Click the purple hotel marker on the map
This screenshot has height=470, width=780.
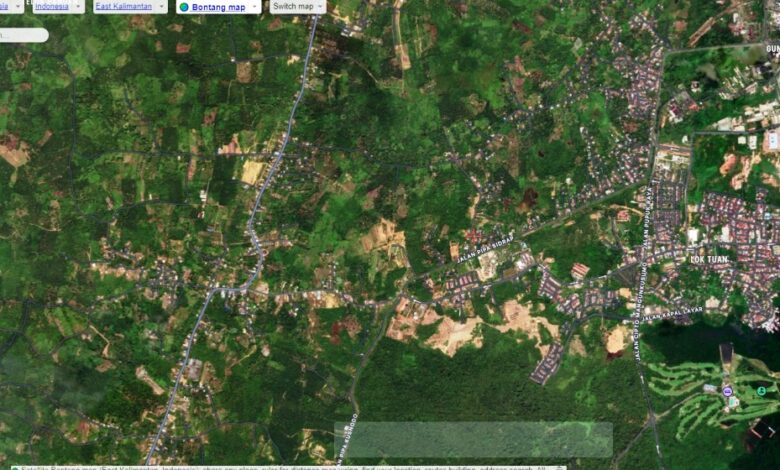pyautogui.click(x=727, y=390)
